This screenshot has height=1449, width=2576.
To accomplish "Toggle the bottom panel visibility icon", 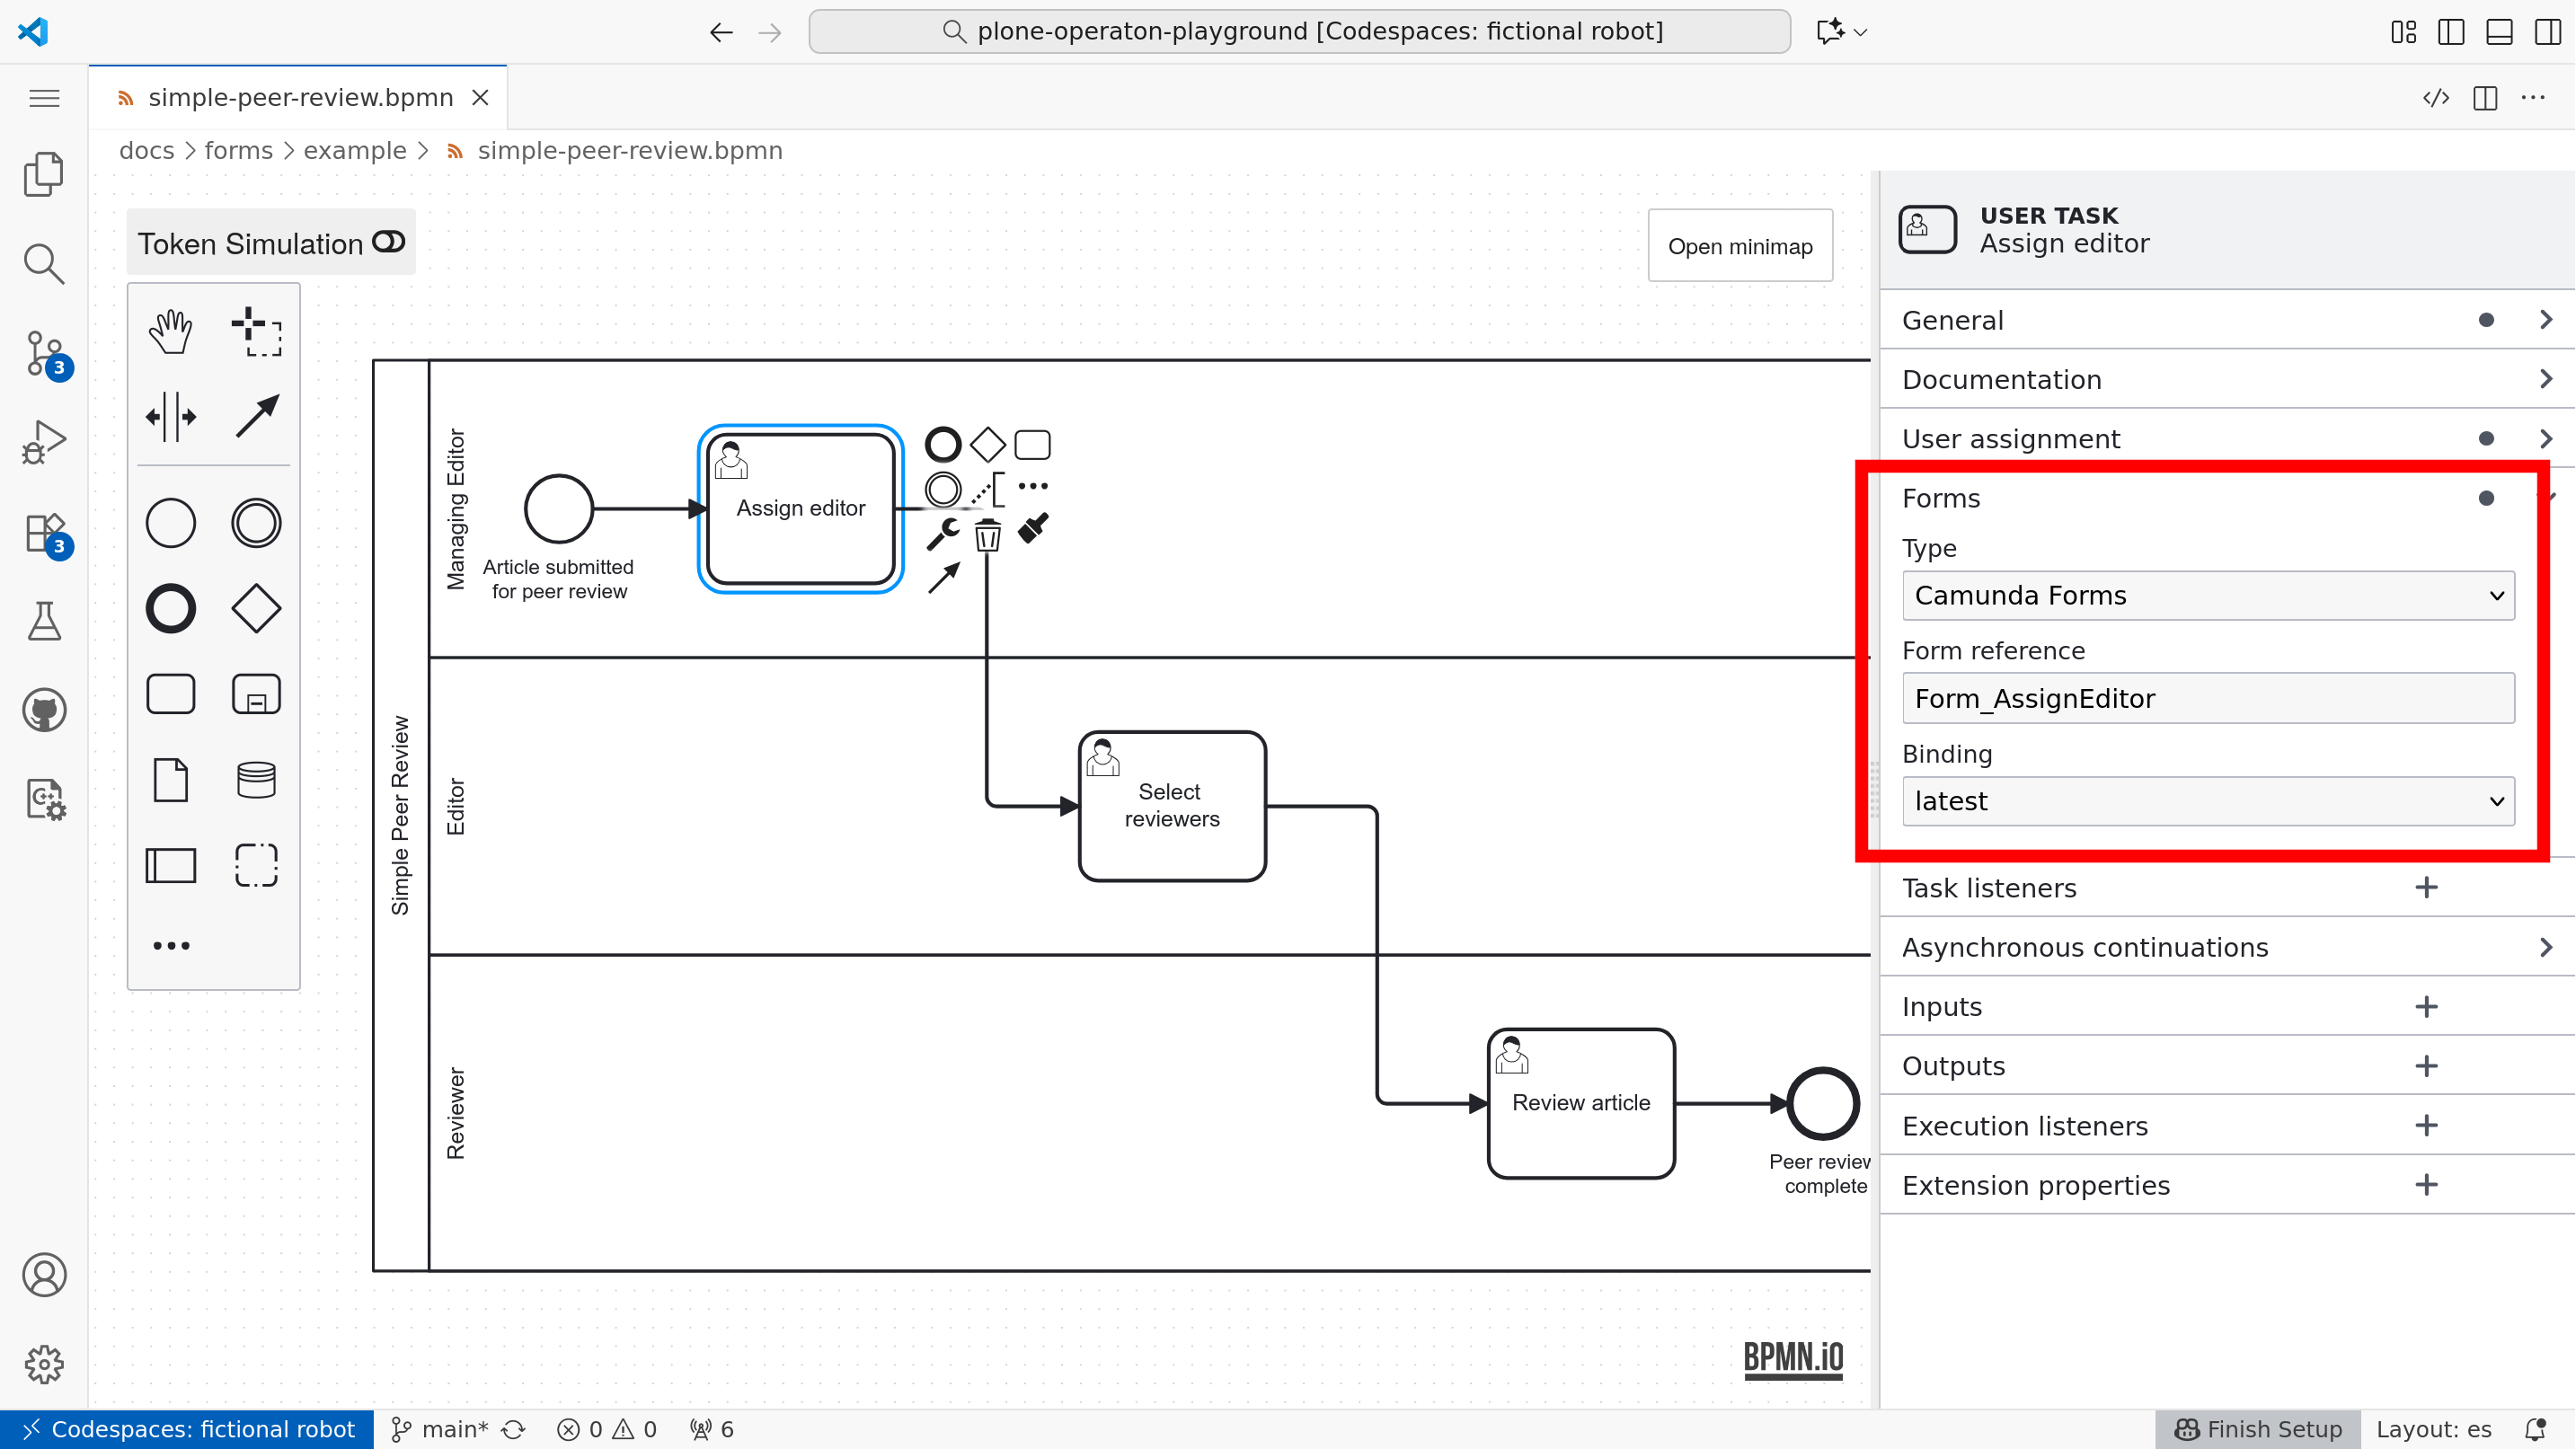I will click(2498, 31).
